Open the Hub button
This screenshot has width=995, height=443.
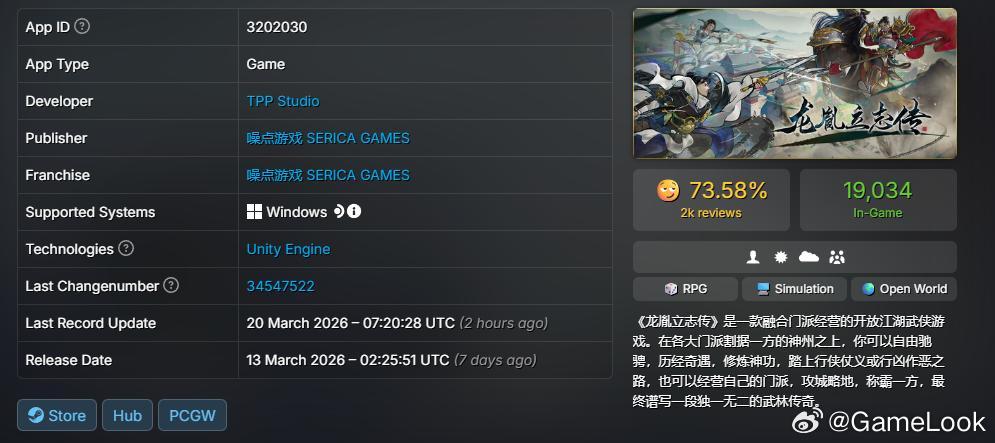click(x=127, y=415)
